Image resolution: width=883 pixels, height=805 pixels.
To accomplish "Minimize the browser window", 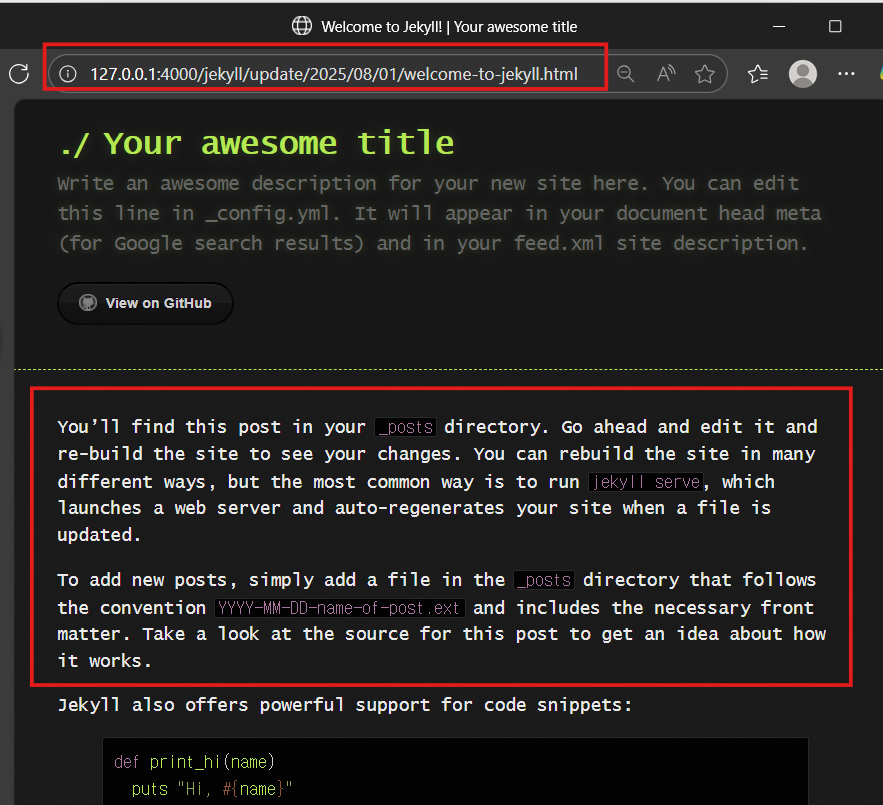I will tap(779, 26).
